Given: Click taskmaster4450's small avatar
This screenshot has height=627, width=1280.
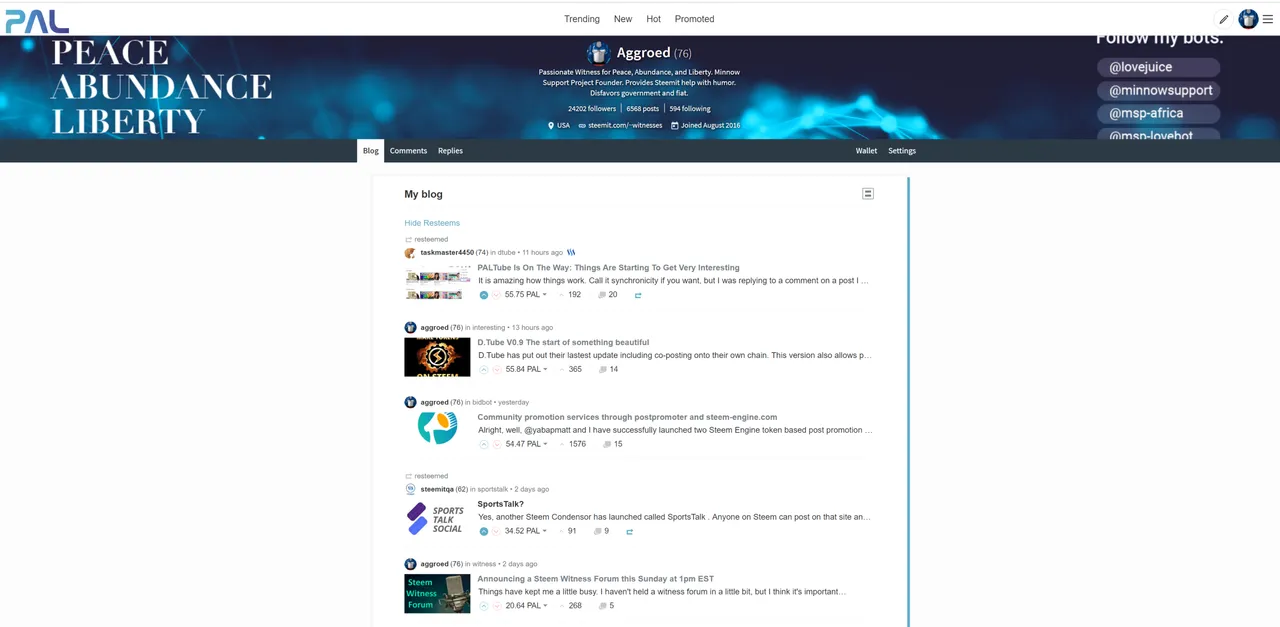Looking at the screenshot, I should pyautogui.click(x=410, y=253).
